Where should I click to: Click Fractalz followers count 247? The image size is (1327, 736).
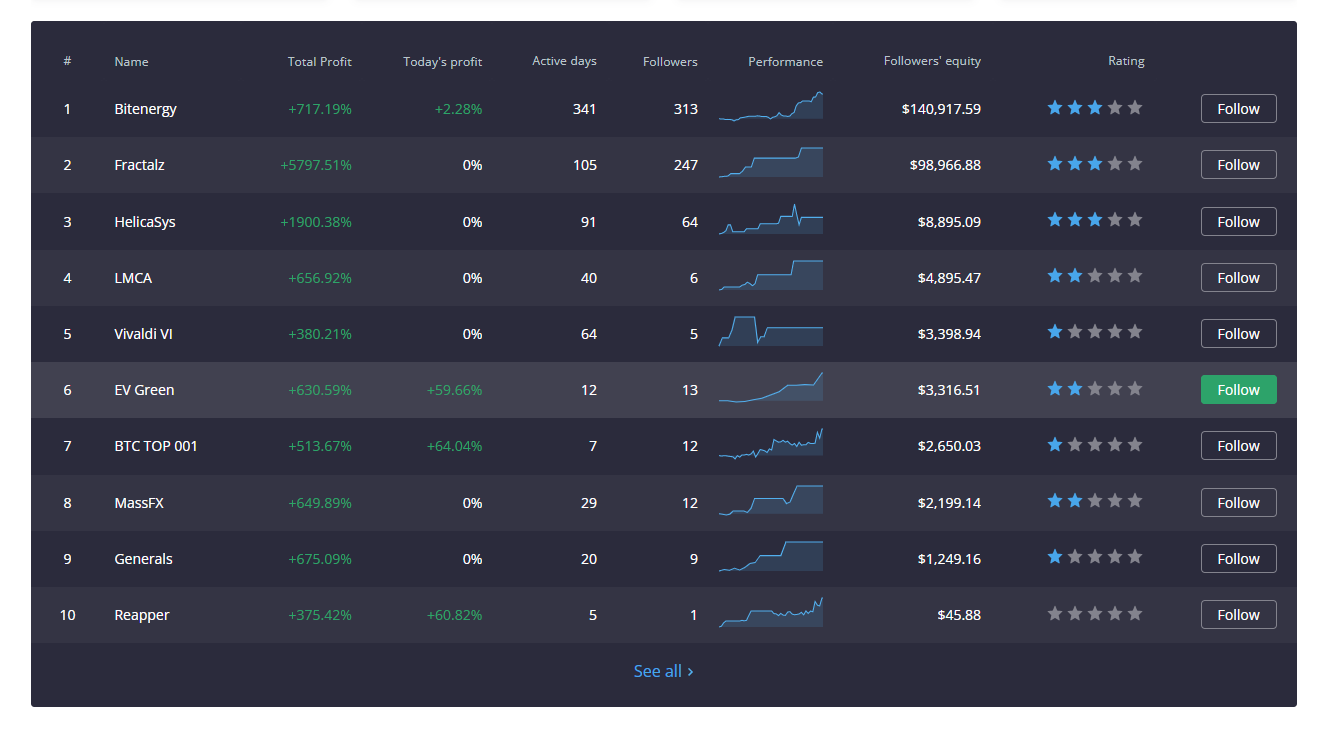coord(685,165)
